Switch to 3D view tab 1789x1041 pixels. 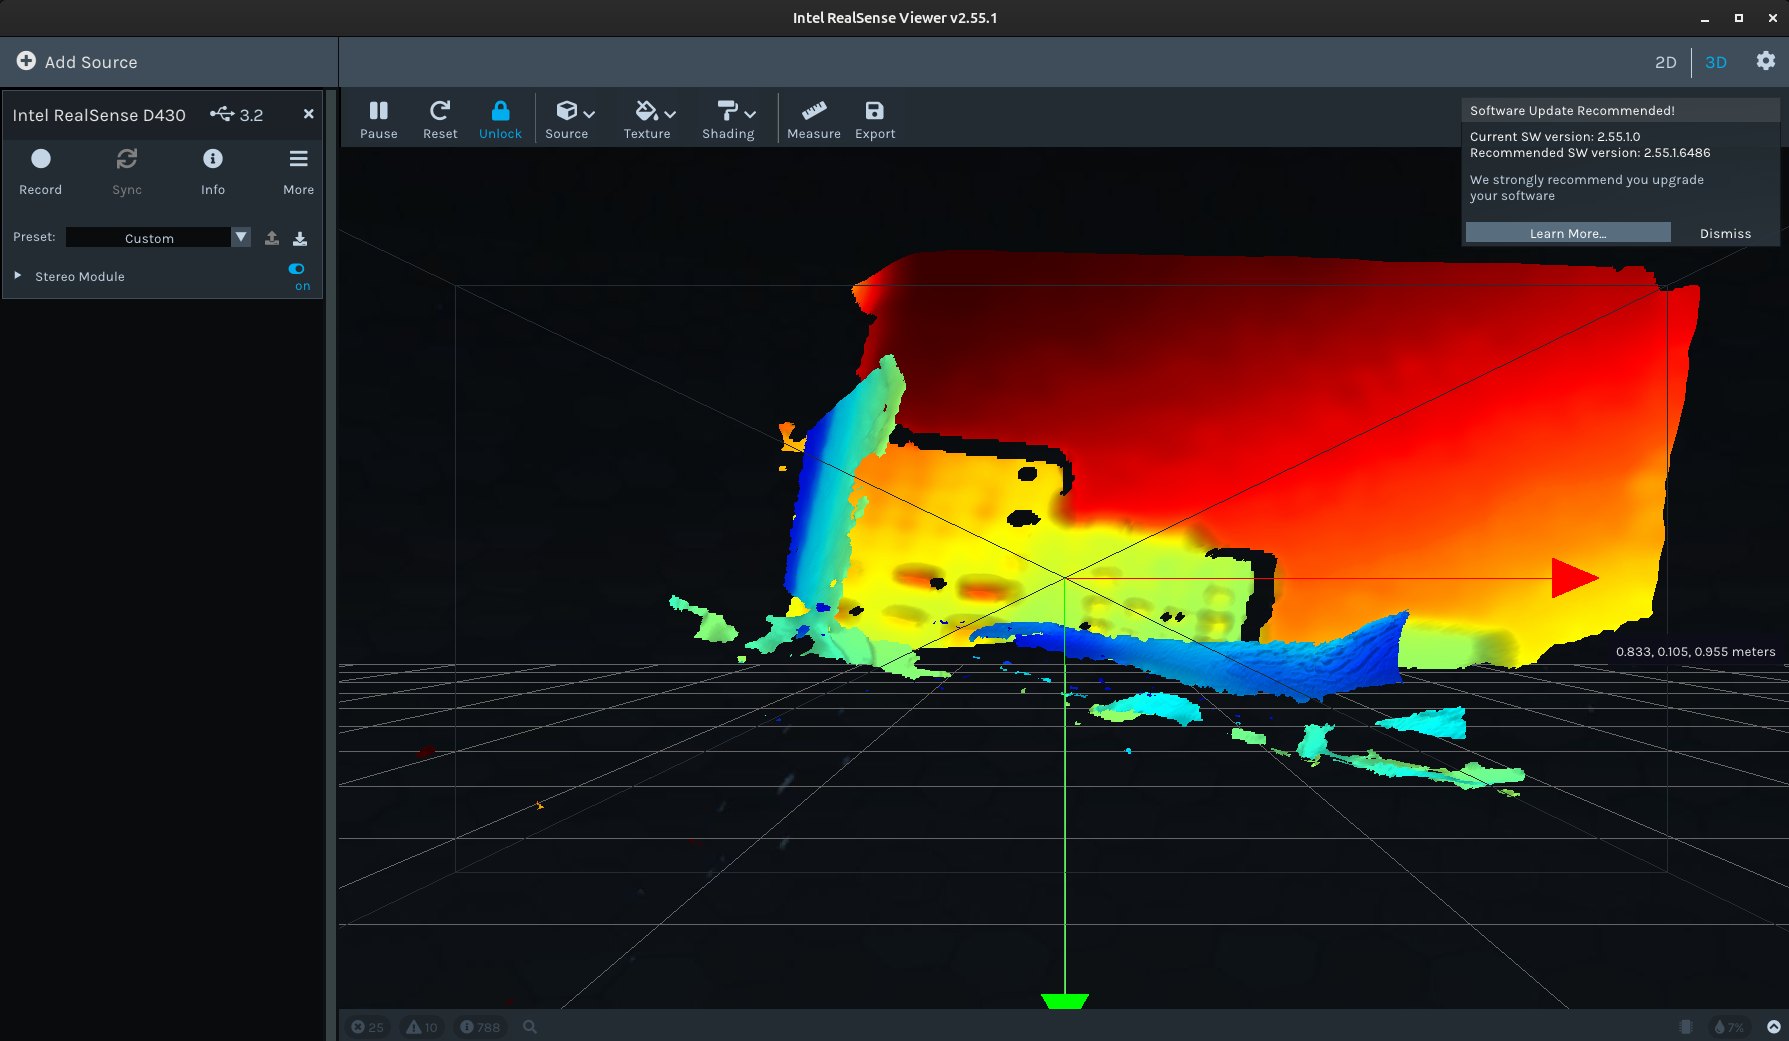tap(1716, 62)
